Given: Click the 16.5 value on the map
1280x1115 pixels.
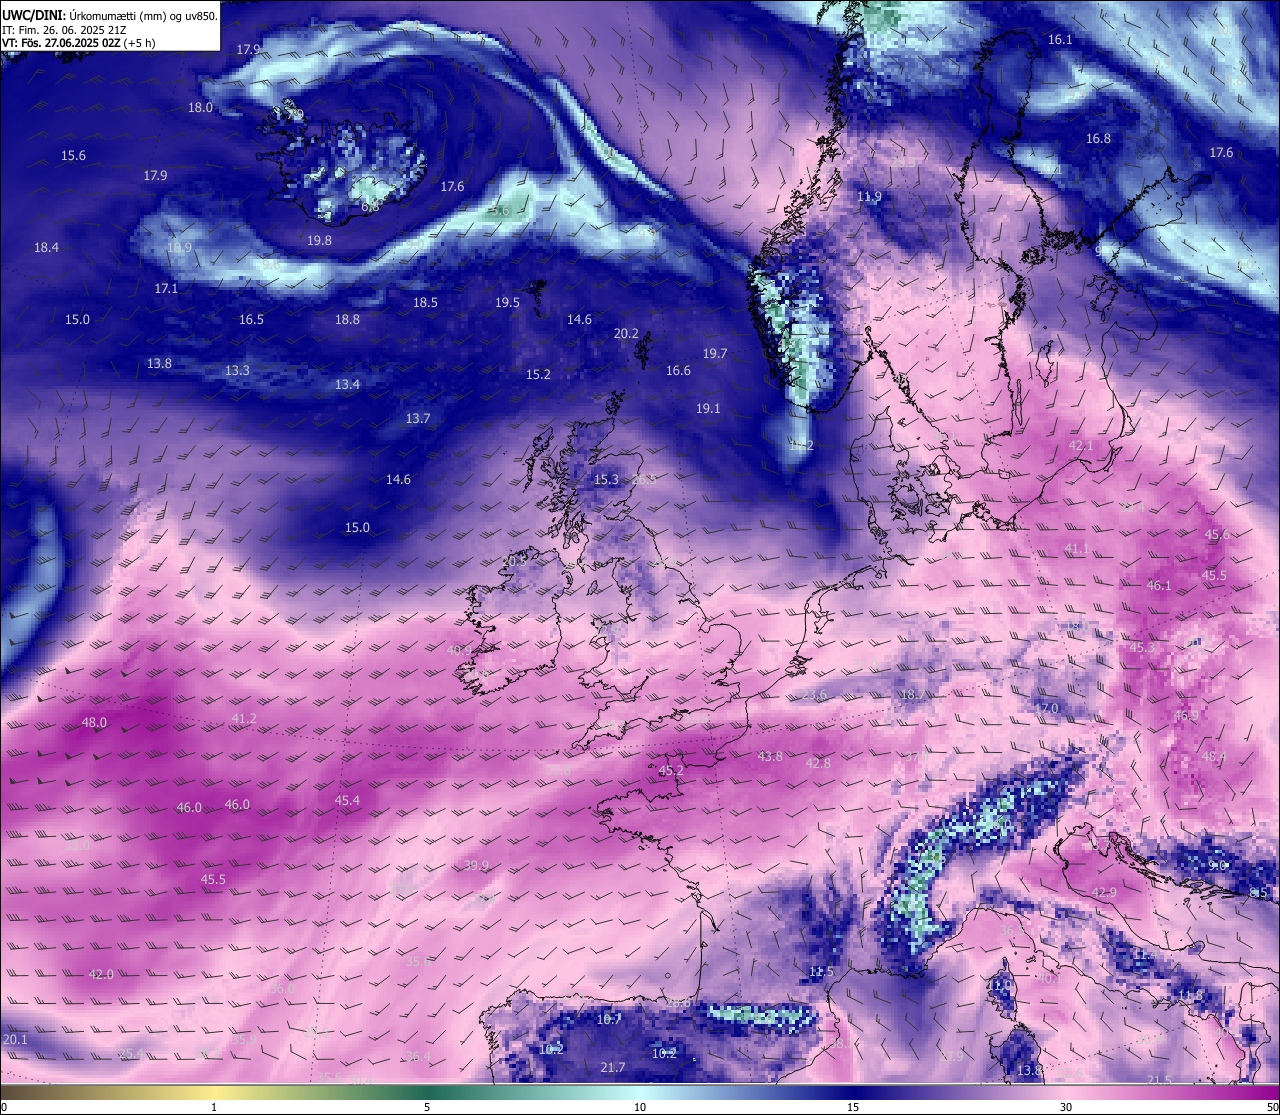Looking at the screenshot, I should [251, 319].
